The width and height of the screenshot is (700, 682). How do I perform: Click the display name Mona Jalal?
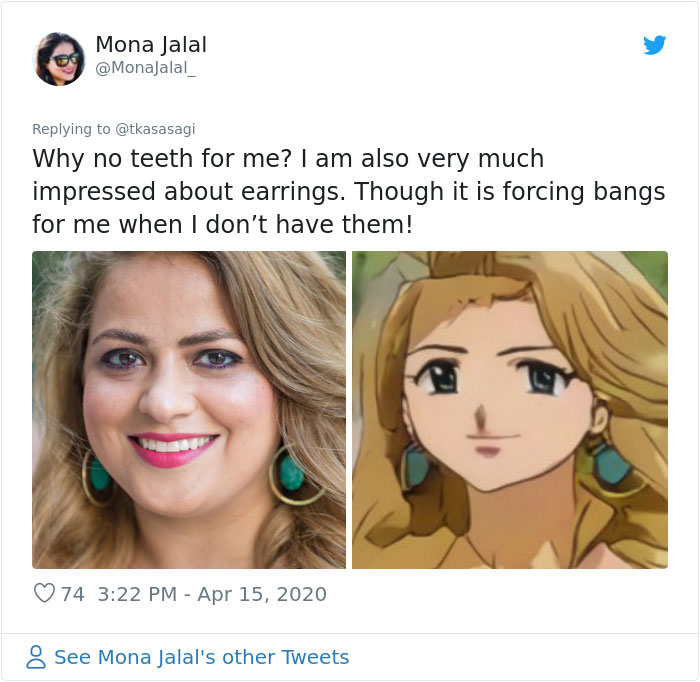[151, 44]
